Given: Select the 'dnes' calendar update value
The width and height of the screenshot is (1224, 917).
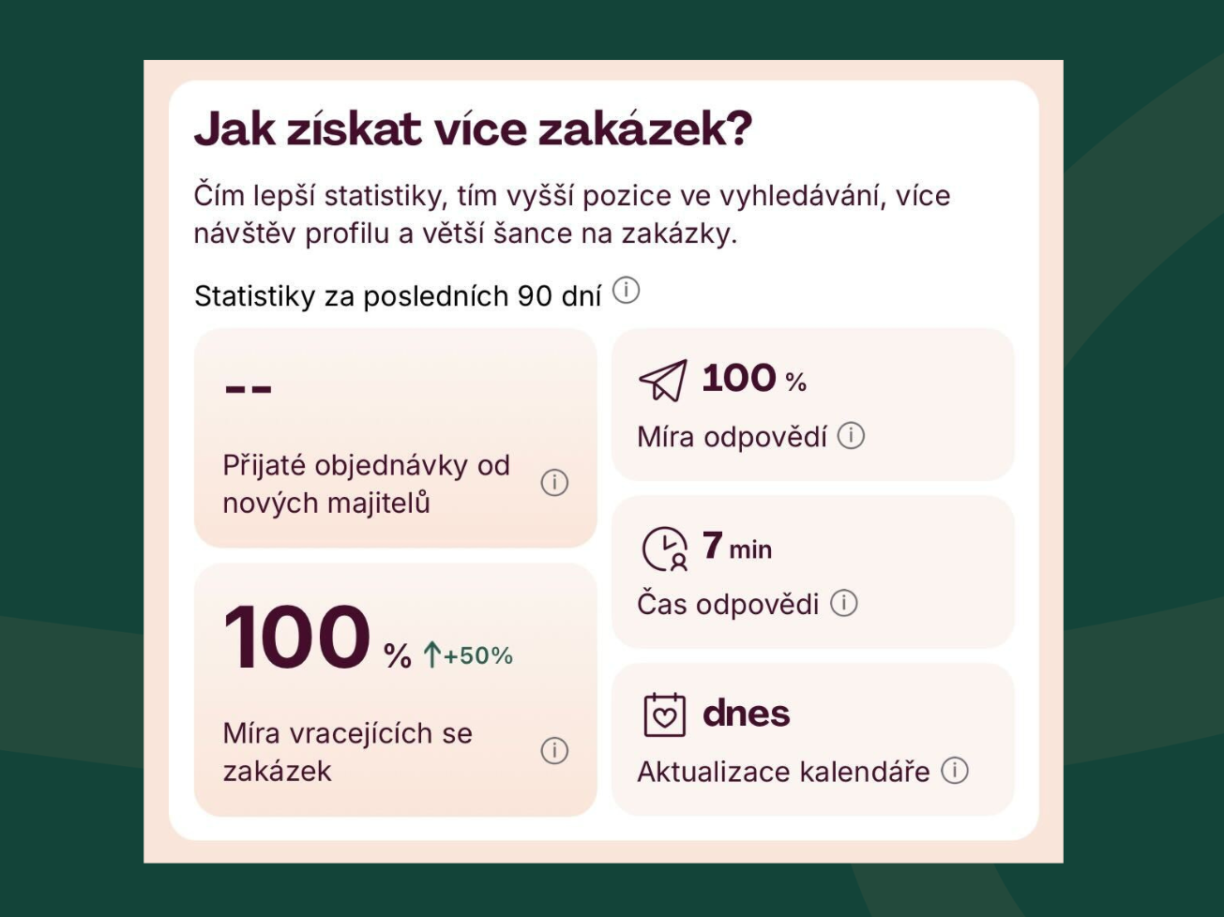Looking at the screenshot, I should 746,713.
